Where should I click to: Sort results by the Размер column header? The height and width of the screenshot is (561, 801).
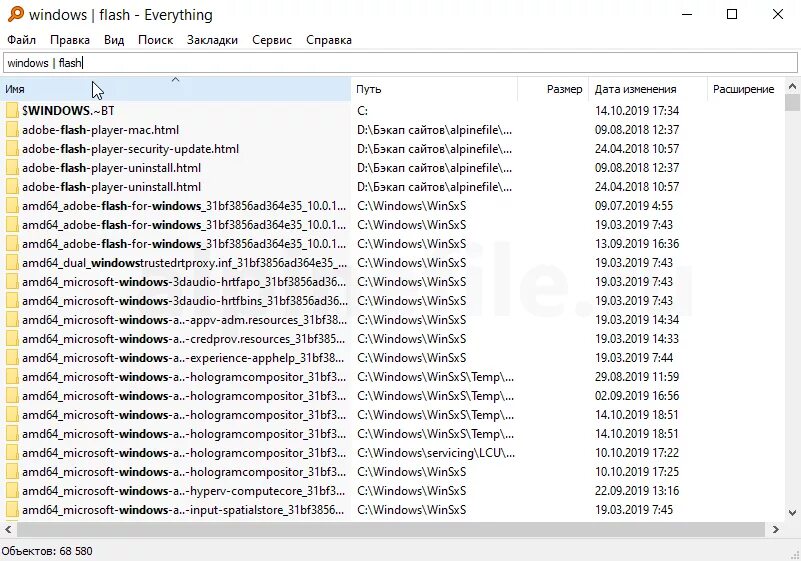click(x=553, y=89)
